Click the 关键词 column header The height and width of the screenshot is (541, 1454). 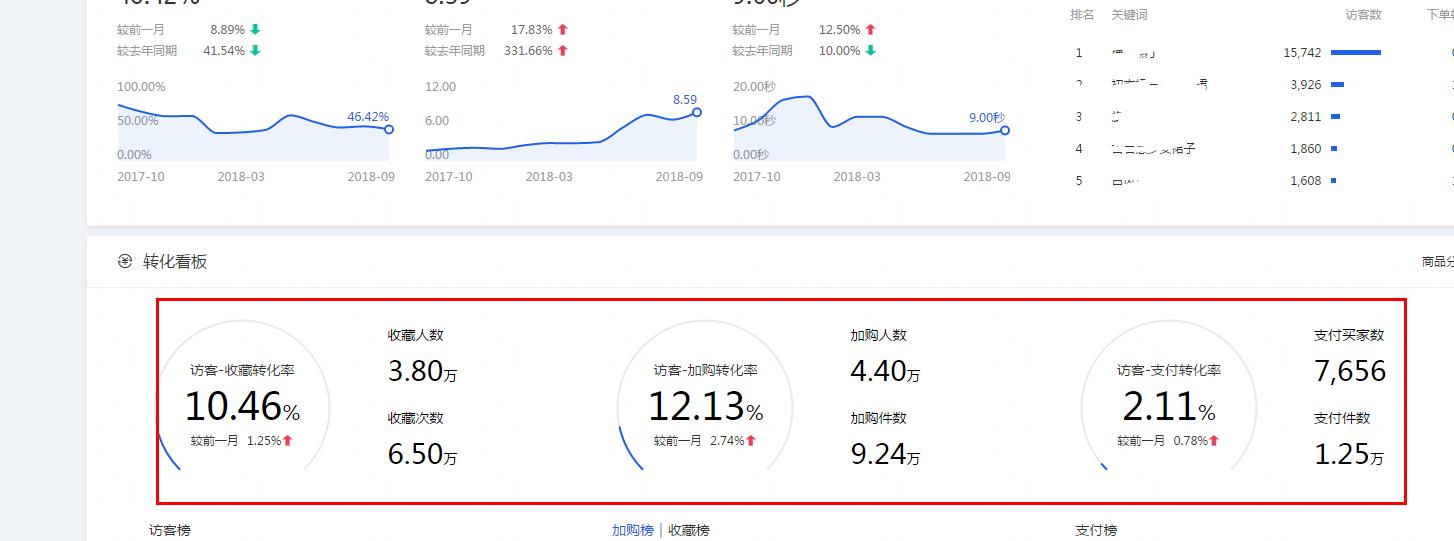(1129, 15)
